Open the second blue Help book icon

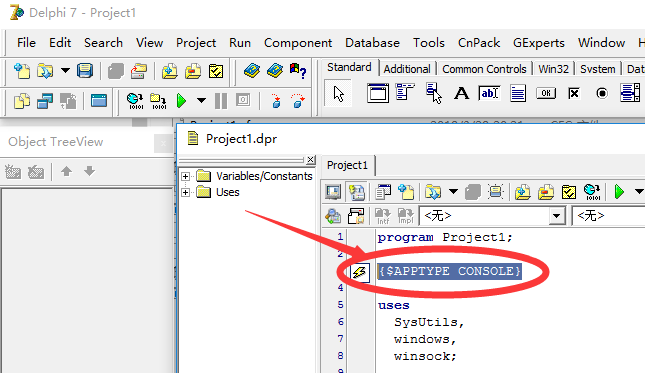click(x=274, y=71)
